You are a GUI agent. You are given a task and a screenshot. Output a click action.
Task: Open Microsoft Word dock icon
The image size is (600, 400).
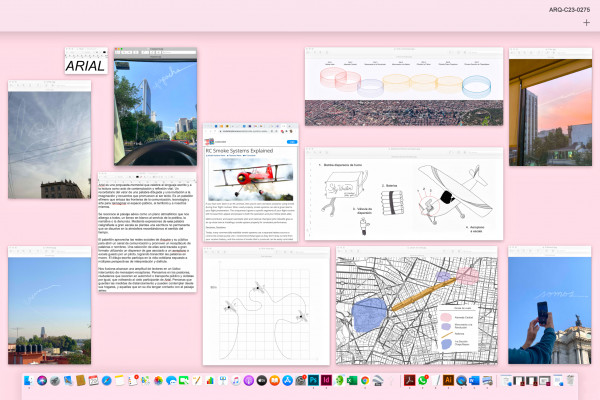pos(474,380)
